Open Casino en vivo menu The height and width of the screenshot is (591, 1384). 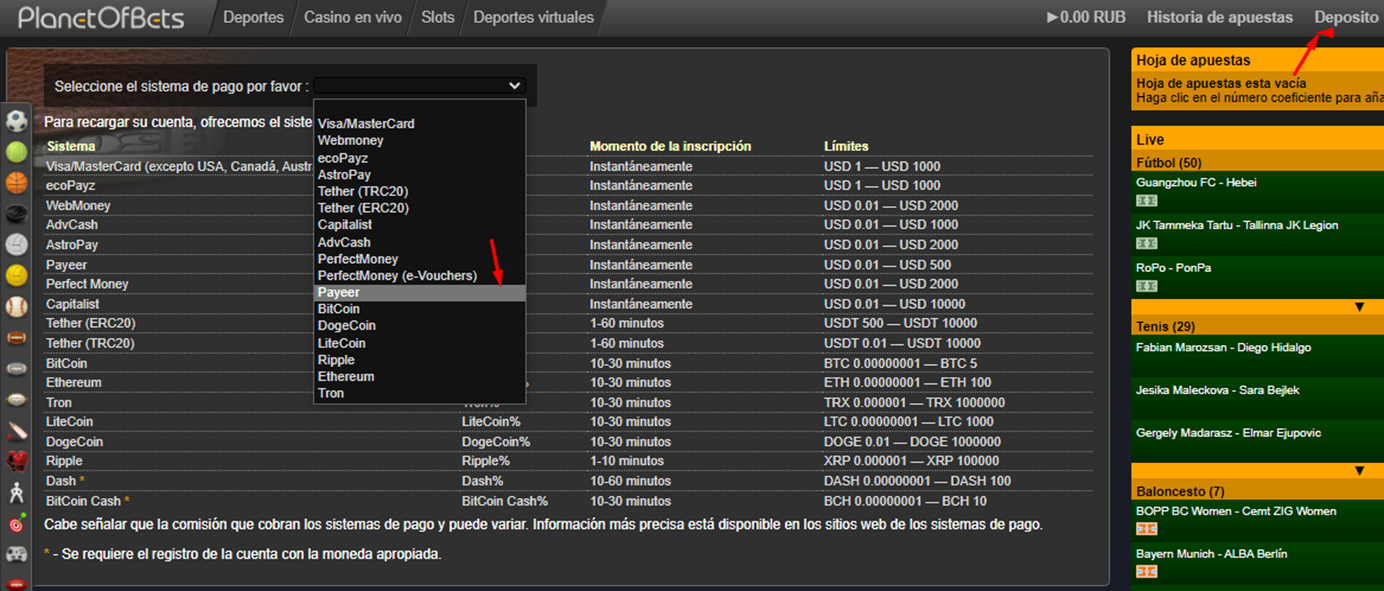coord(353,17)
